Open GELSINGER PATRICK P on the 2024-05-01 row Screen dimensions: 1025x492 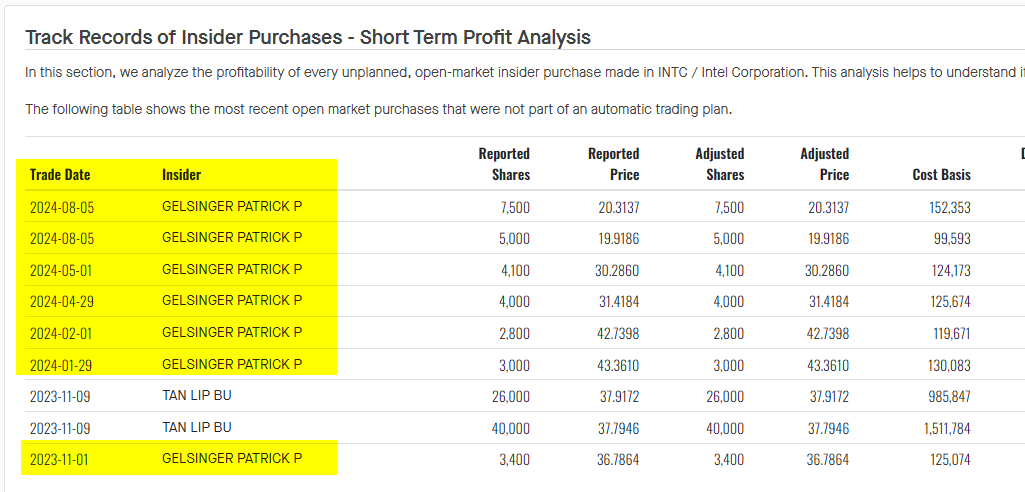[x=232, y=270]
